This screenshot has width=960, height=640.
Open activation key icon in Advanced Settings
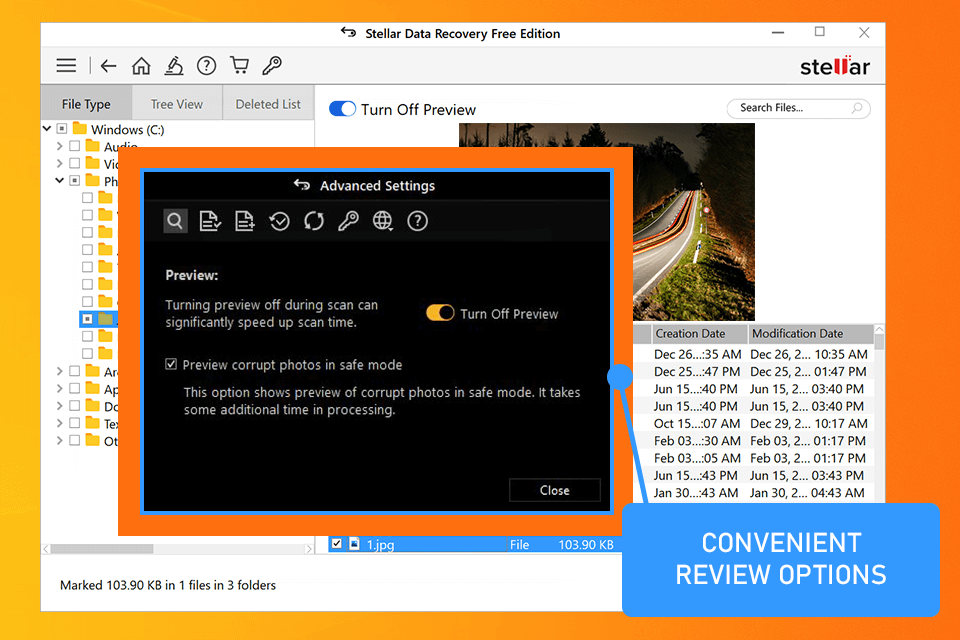click(x=348, y=220)
